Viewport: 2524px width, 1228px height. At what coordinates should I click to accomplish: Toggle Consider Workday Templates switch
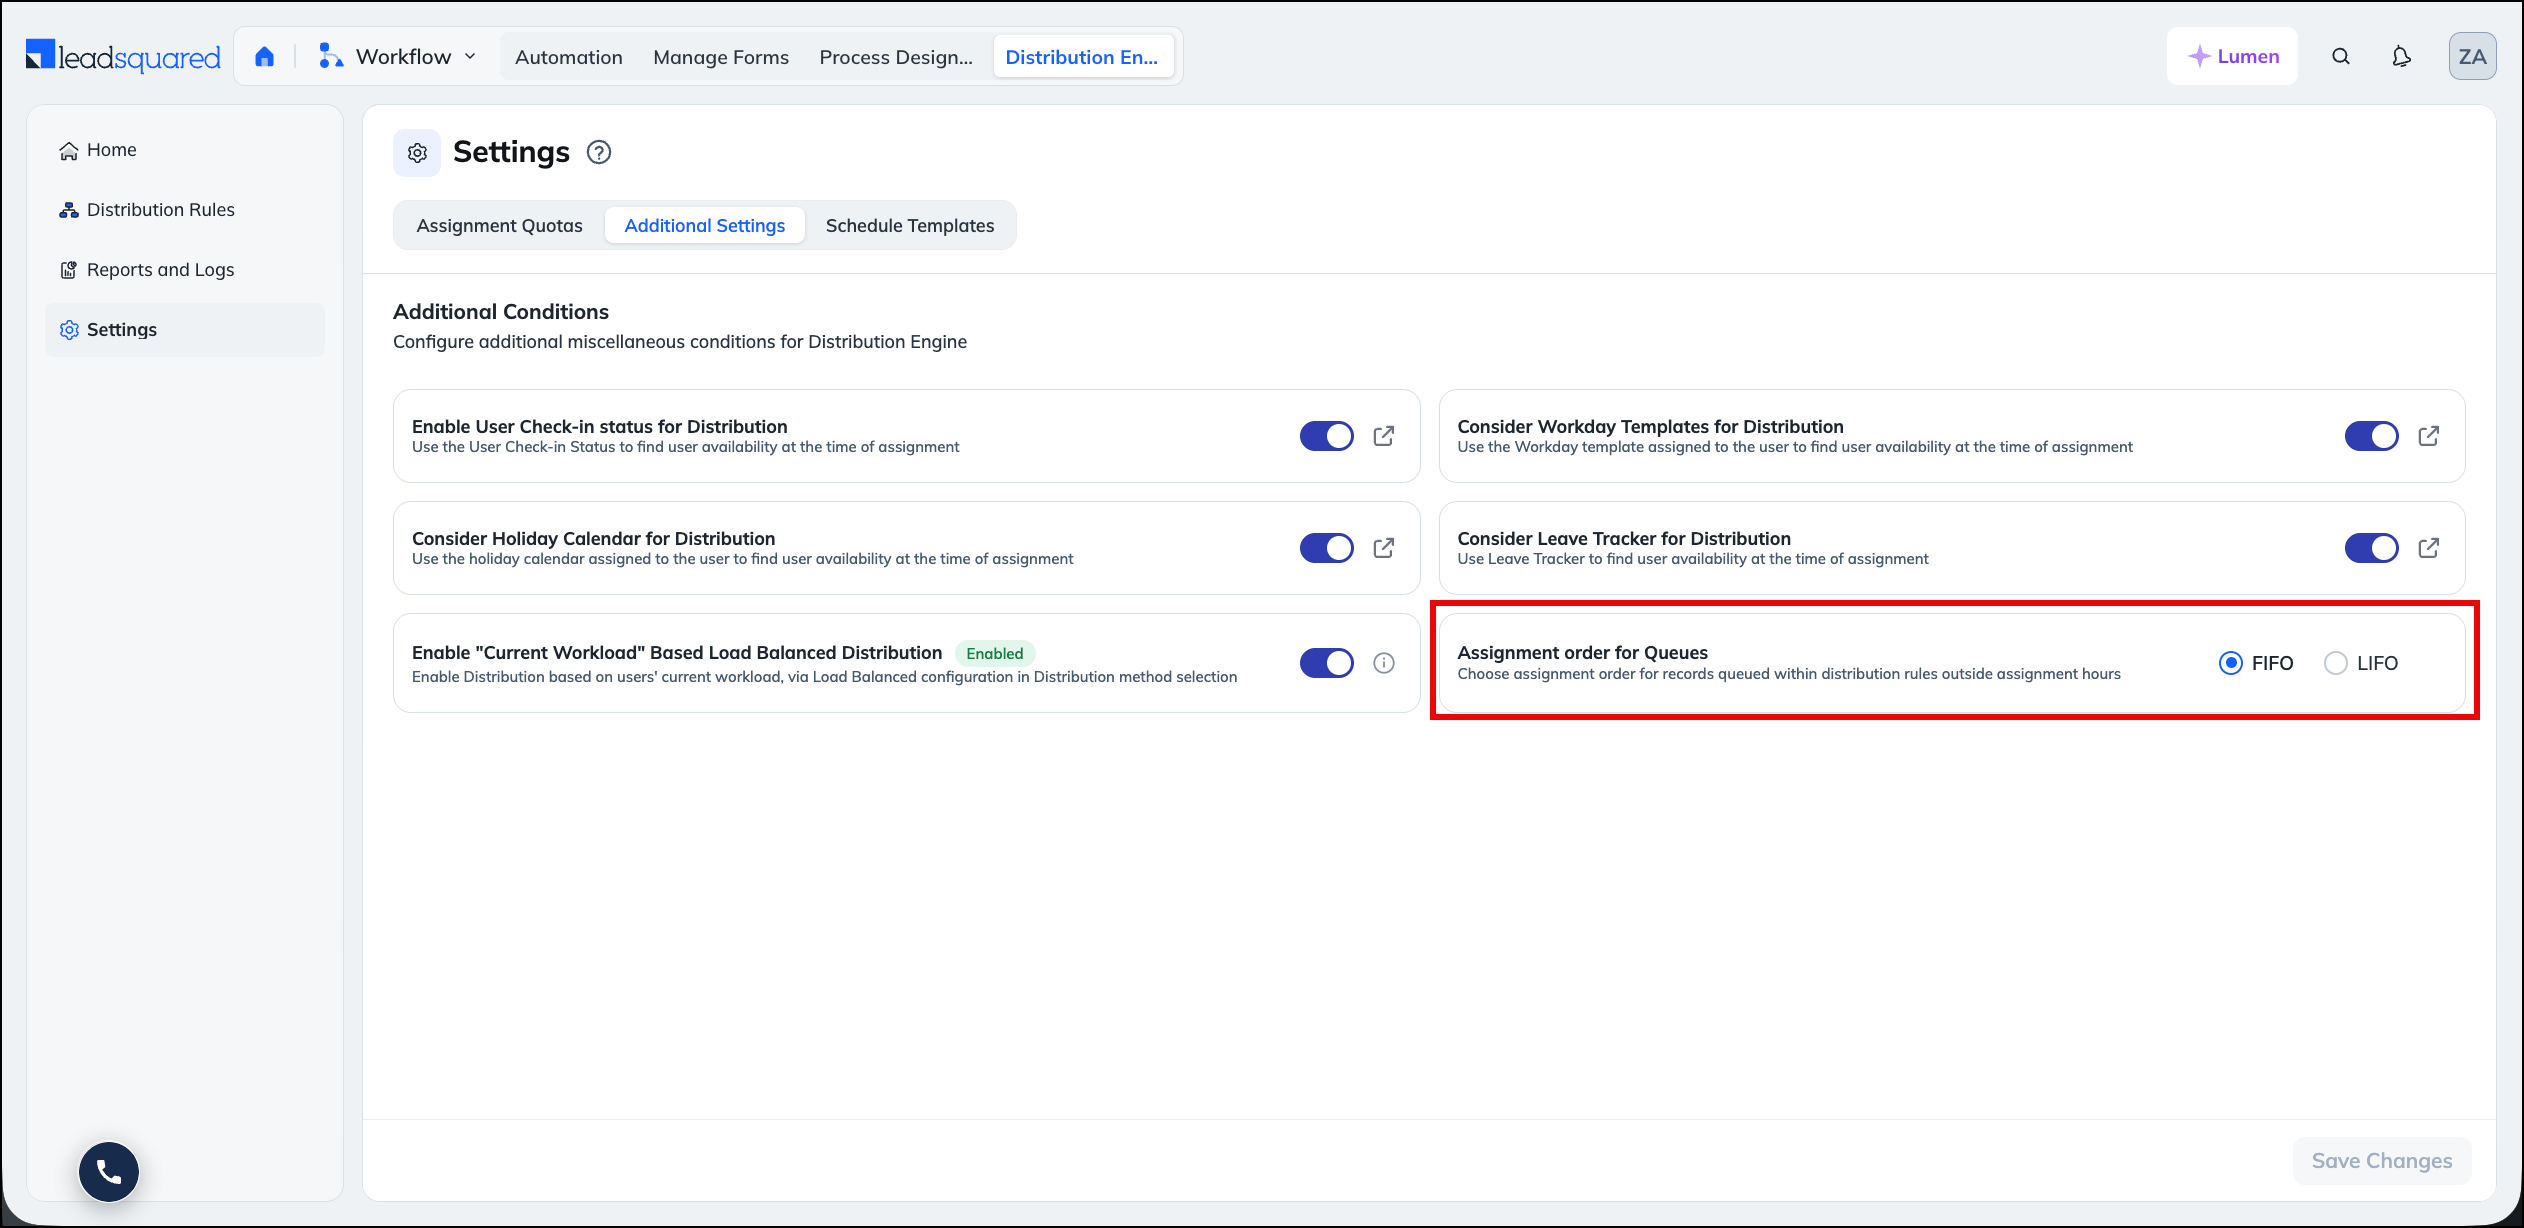pyautogui.click(x=2371, y=436)
